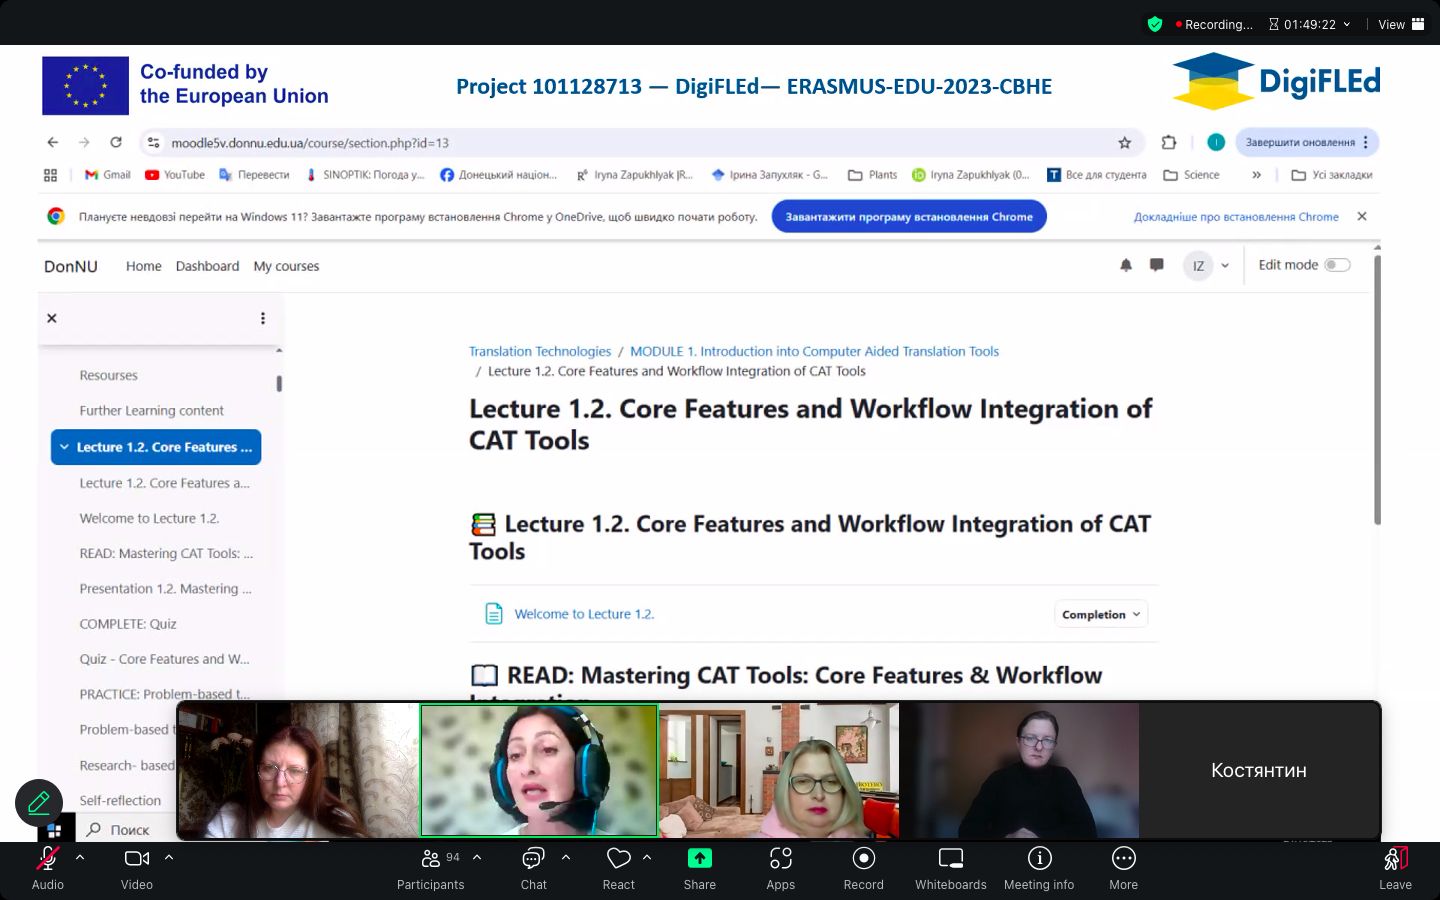Open the Moodle notifications bell
This screenshot has width=1440, height=900.
point(1126,266)
